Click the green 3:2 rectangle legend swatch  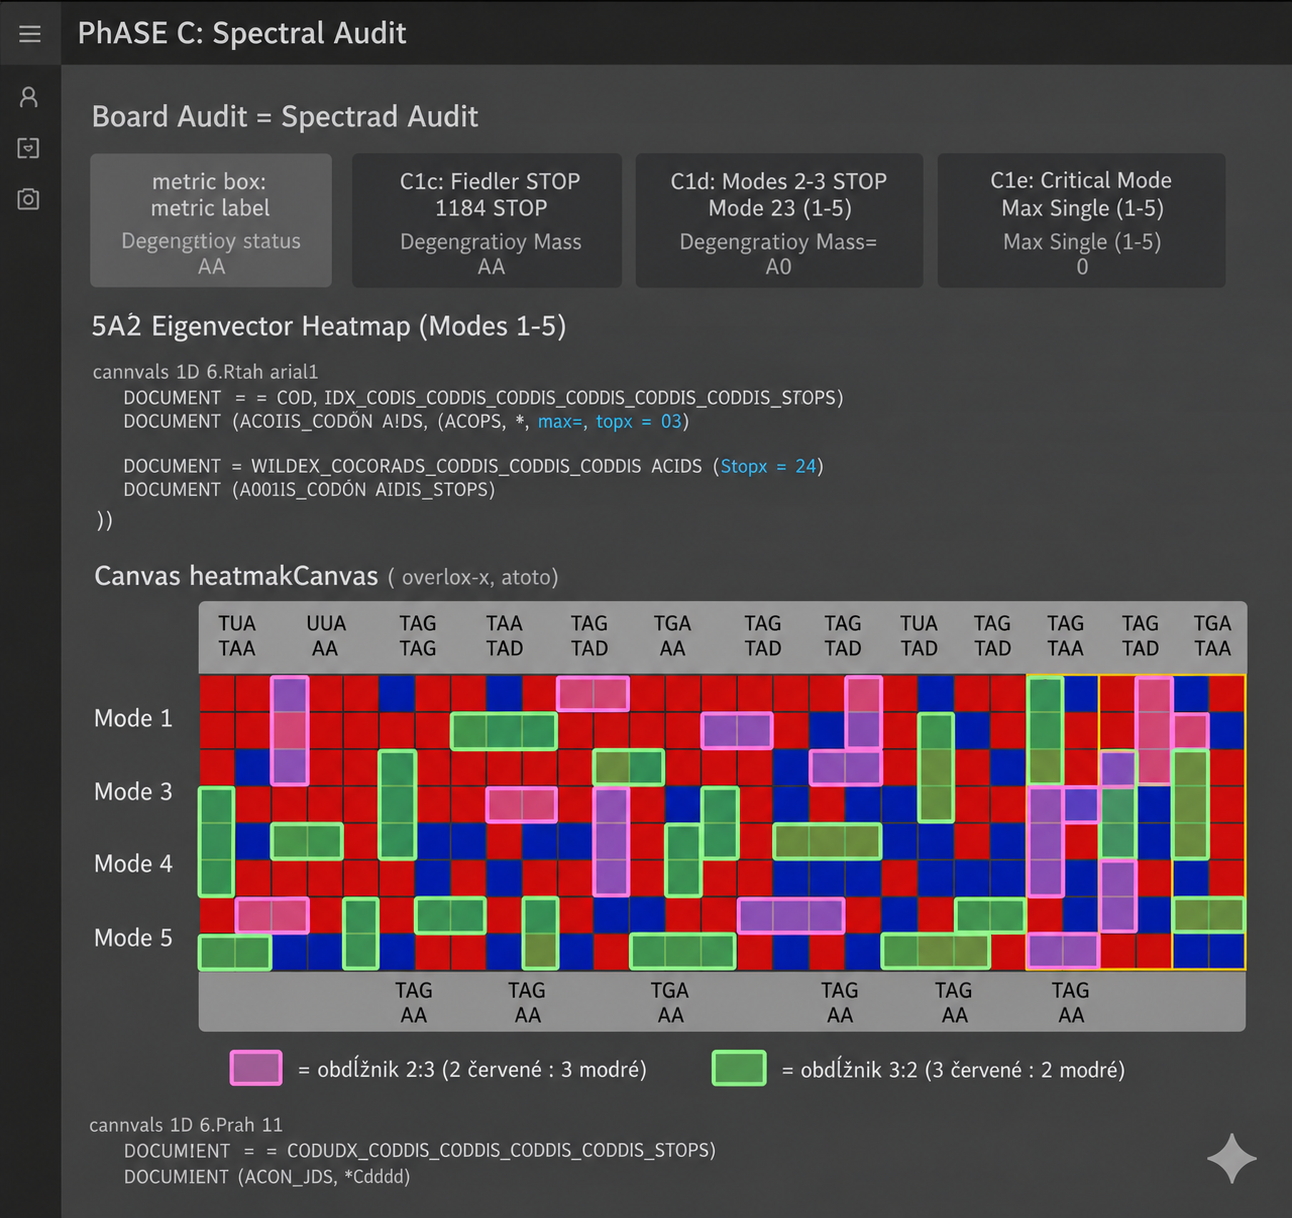coord(739,1068)
